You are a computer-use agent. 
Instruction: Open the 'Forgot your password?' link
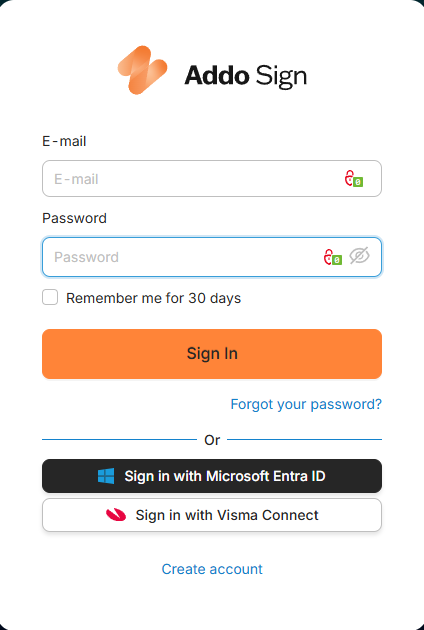point(306,404)
